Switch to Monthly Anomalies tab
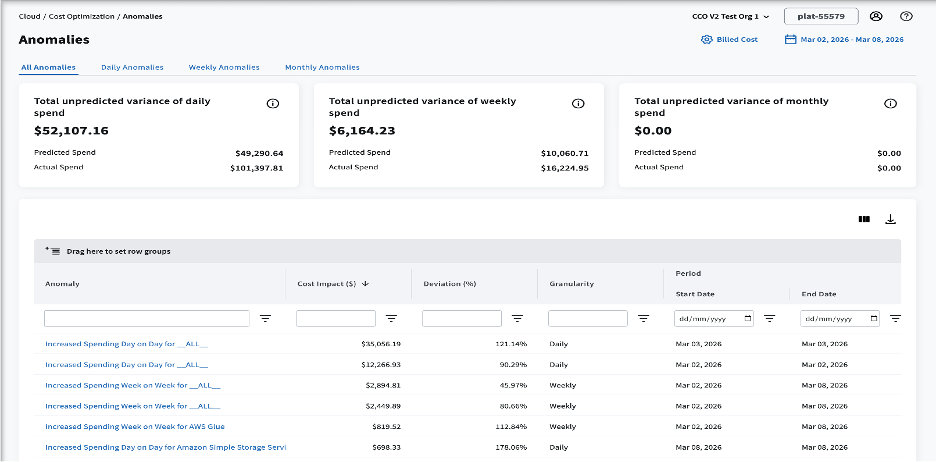 pyautogui.click(x=322, y=67)
